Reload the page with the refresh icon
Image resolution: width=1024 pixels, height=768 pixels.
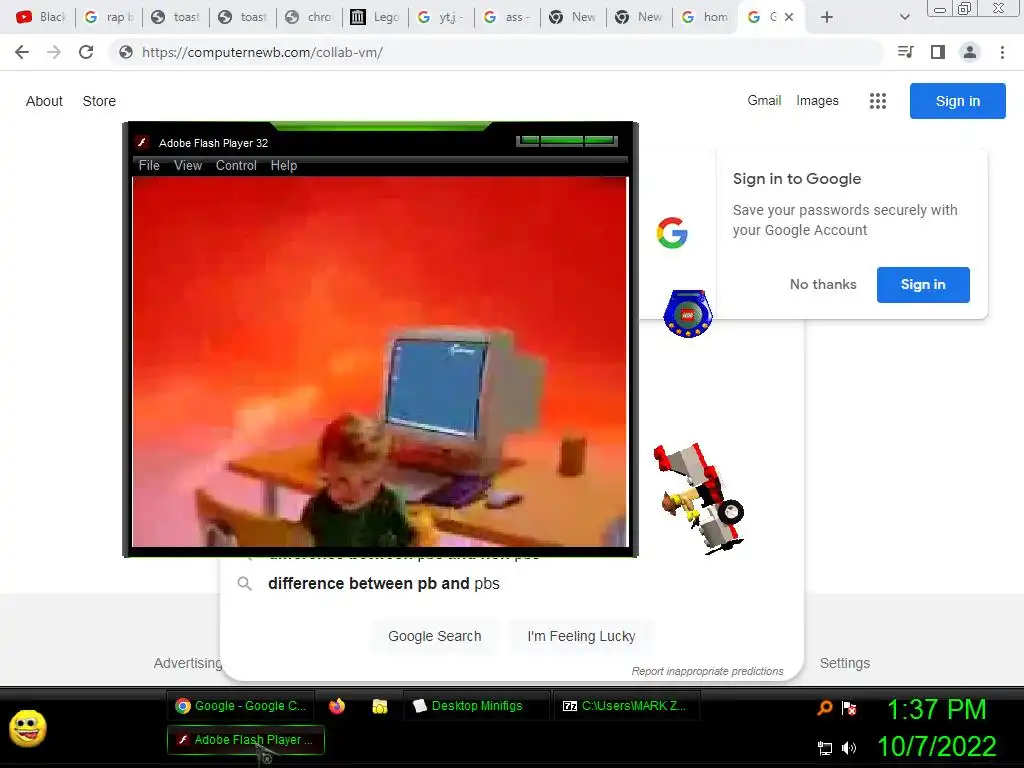coord(86,52)
